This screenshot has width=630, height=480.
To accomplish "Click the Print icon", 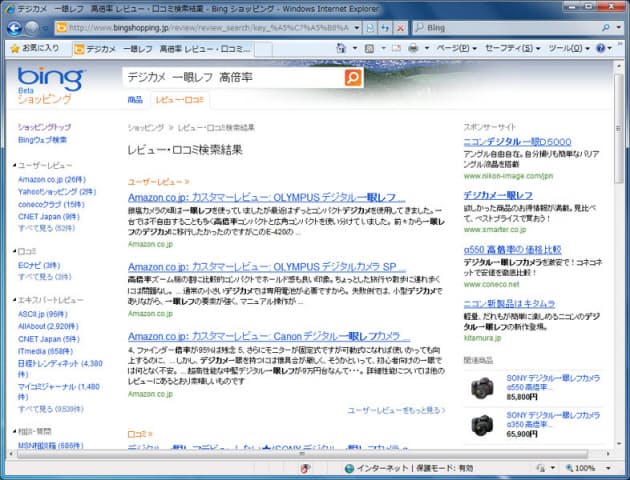I will tap(413, 48).
